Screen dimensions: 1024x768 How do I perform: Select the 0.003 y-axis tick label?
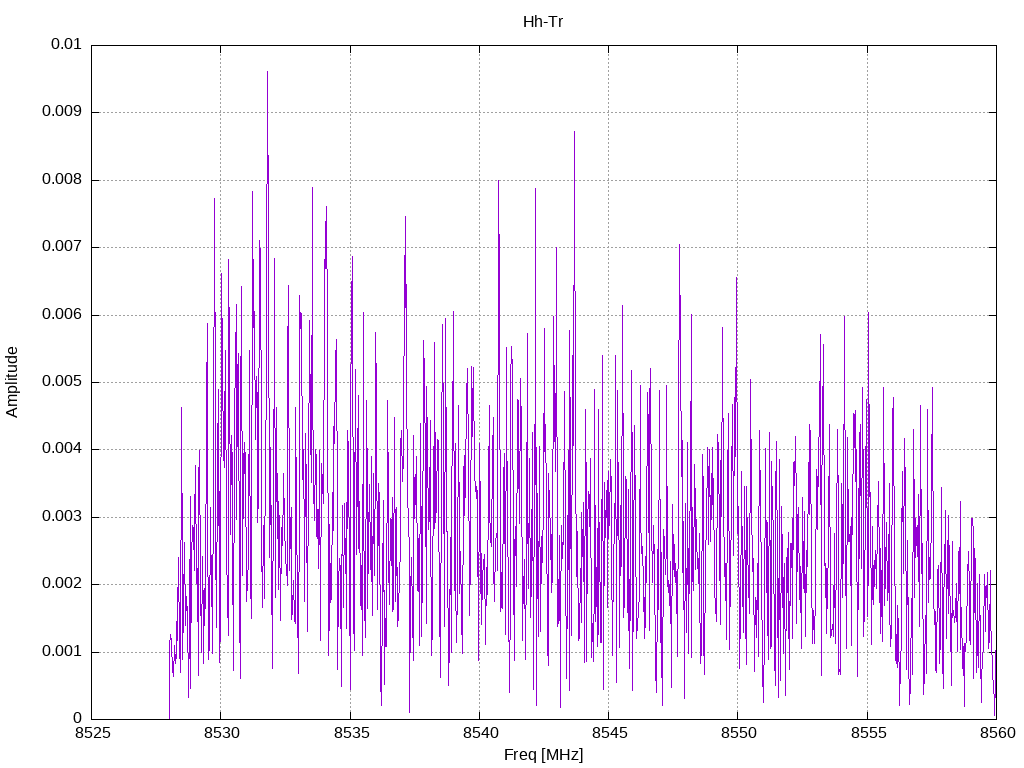coord(62,517)
